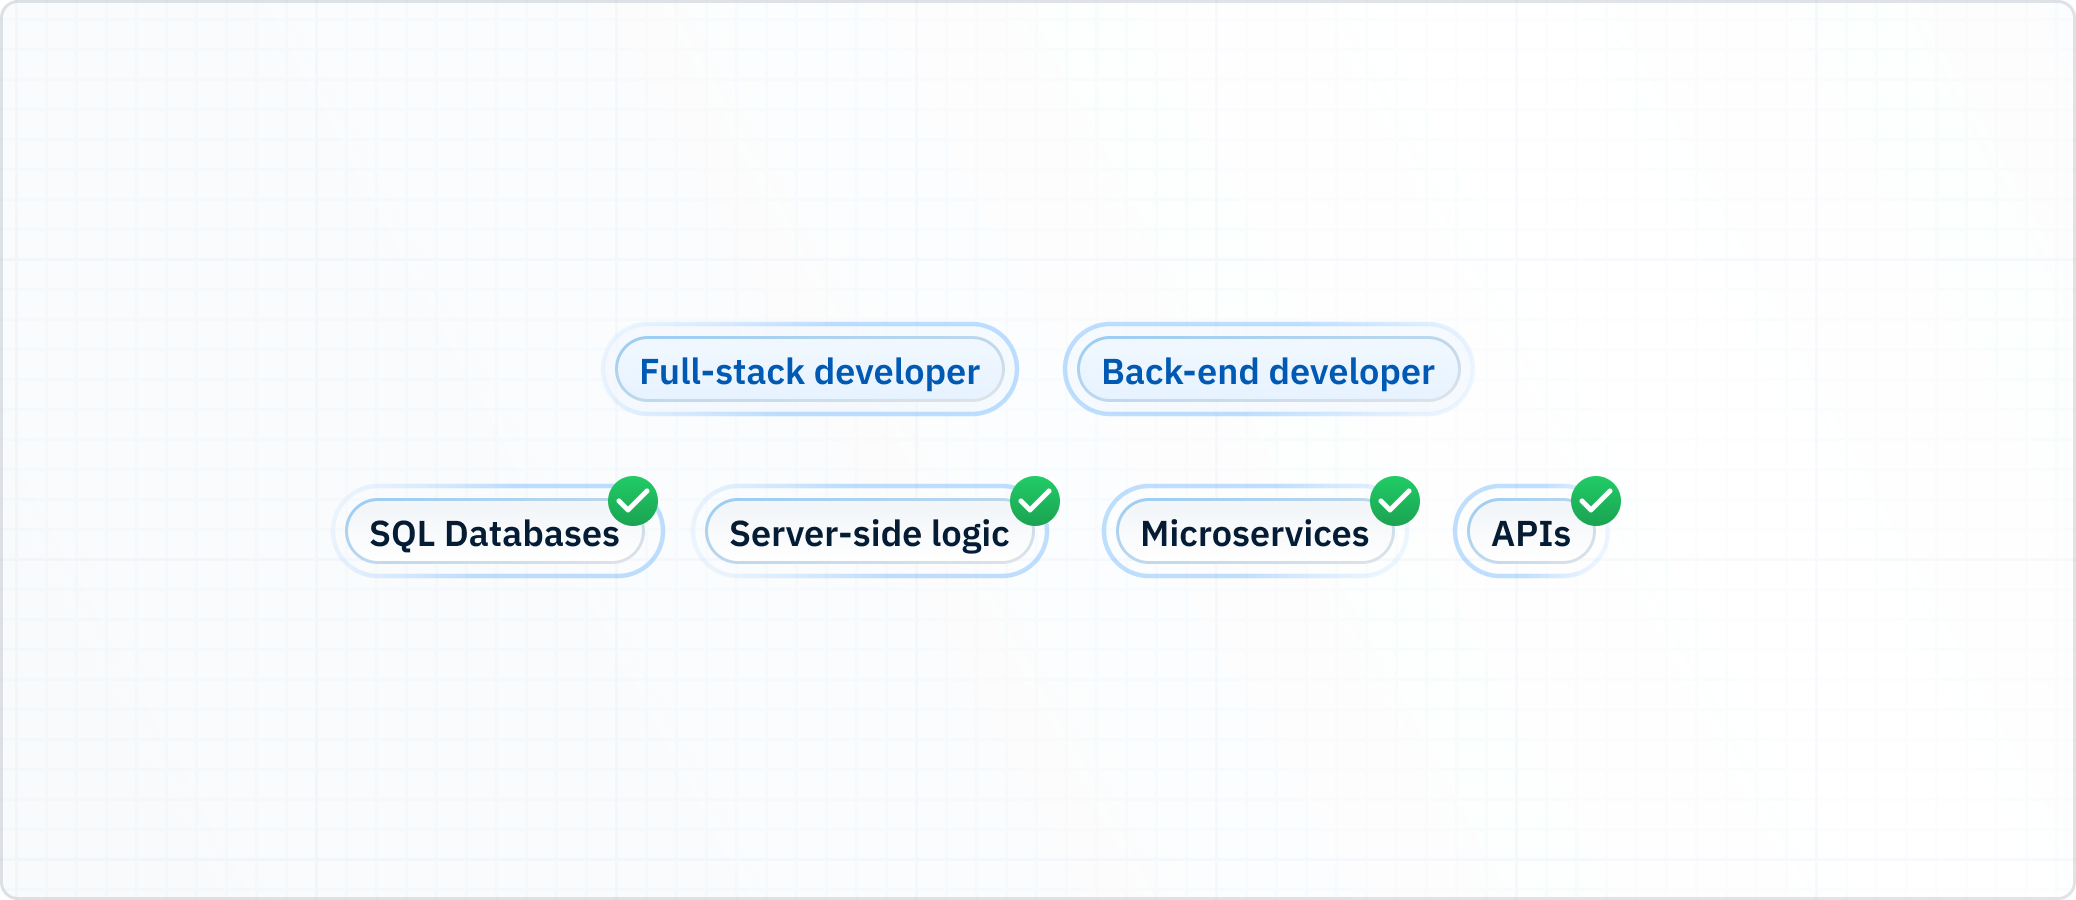
Task: Toggle the SQL Databases skill chip
Action: 494,534
